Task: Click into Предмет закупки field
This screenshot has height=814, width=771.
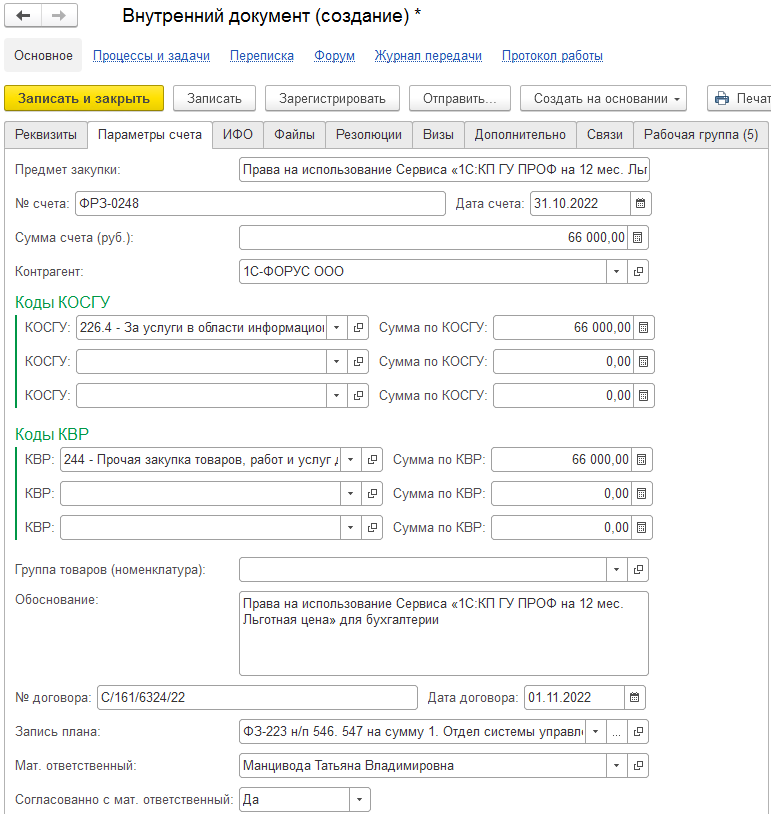Action: pos(444,170)
